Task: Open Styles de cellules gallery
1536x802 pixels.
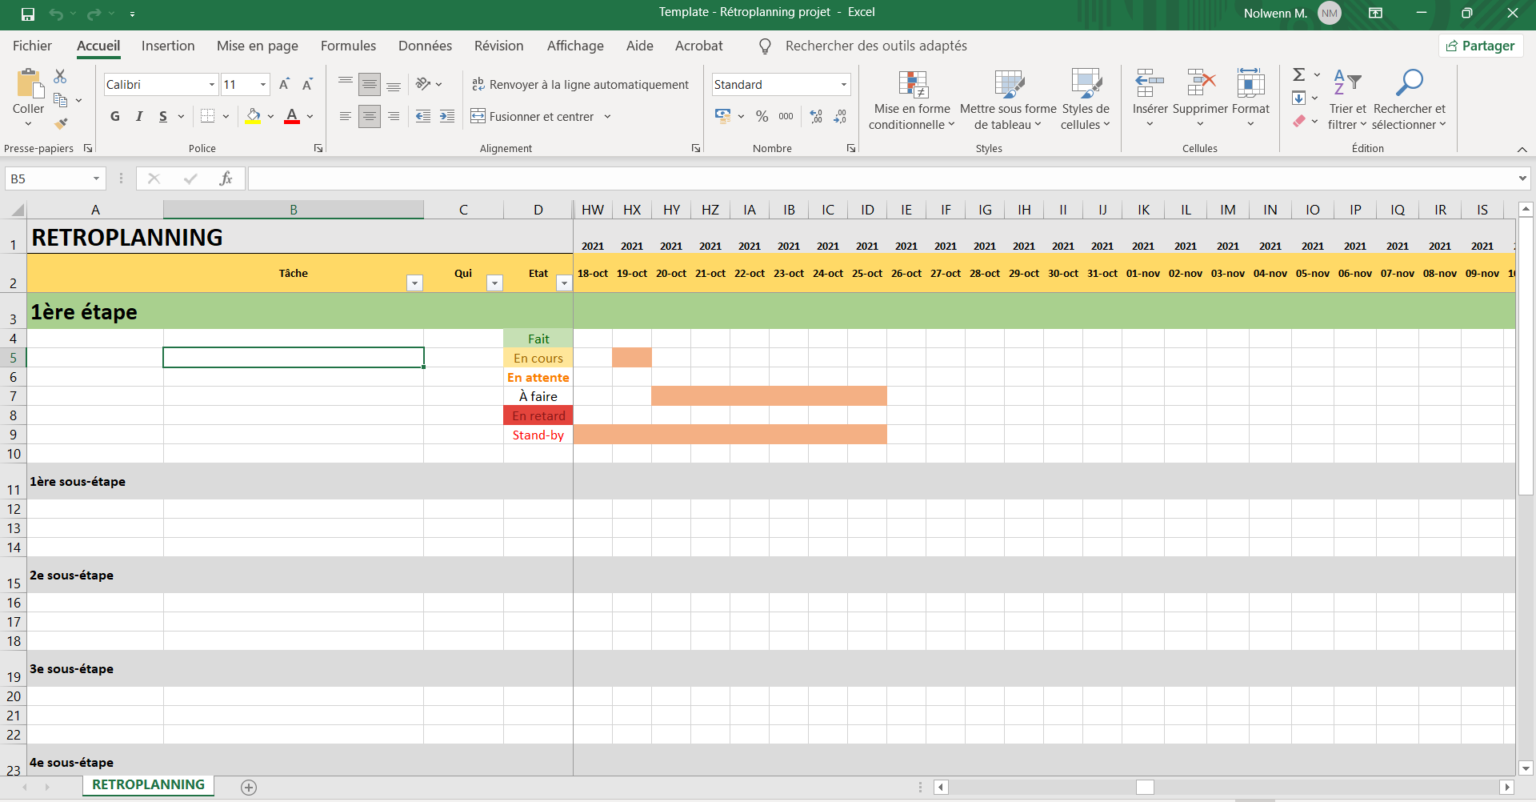Action: pos(1084,98)
